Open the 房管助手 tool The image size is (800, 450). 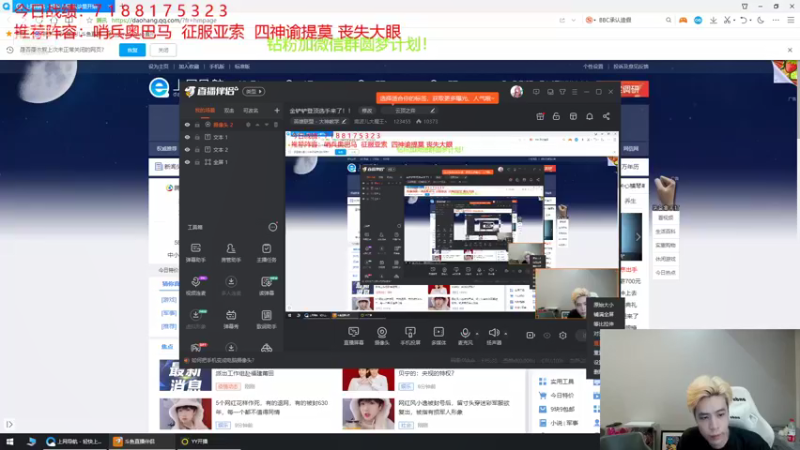pos(231,253)
